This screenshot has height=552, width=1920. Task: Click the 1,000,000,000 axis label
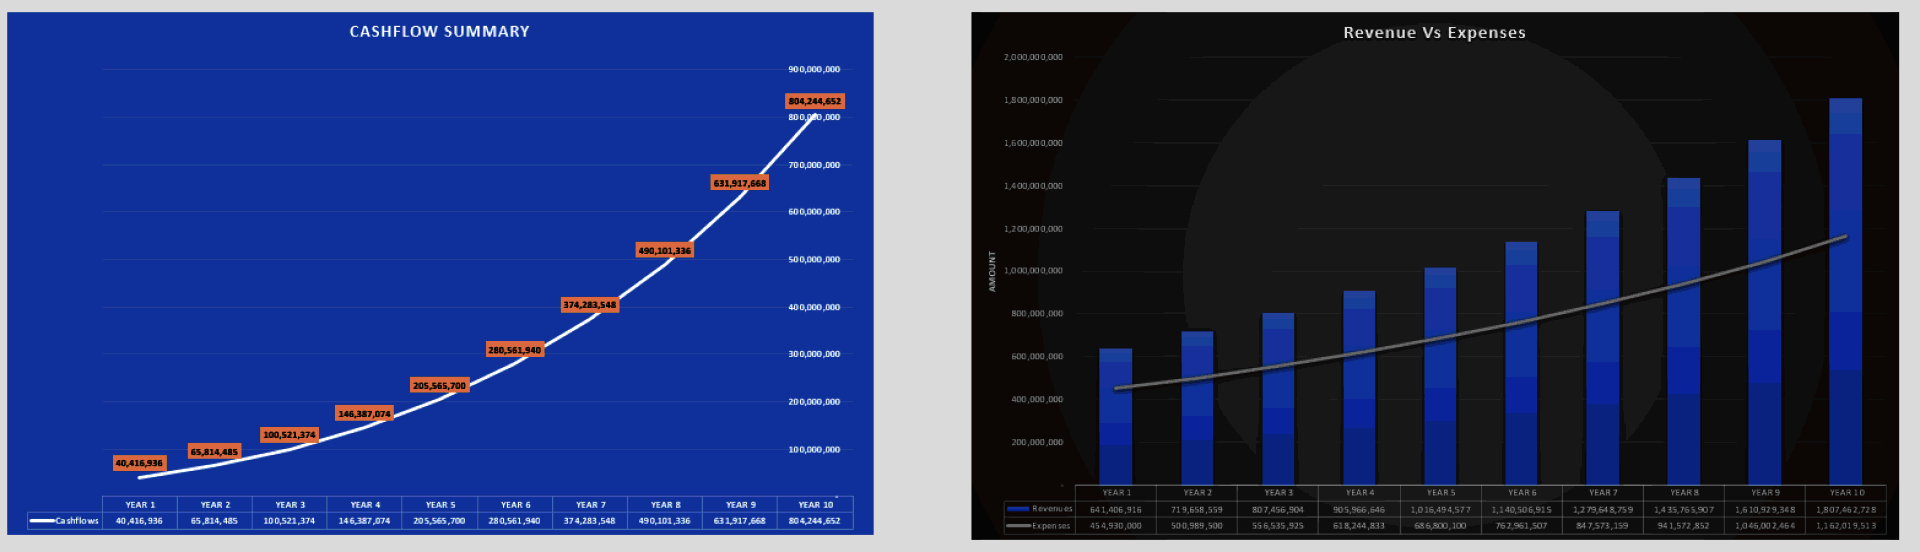1033,271
